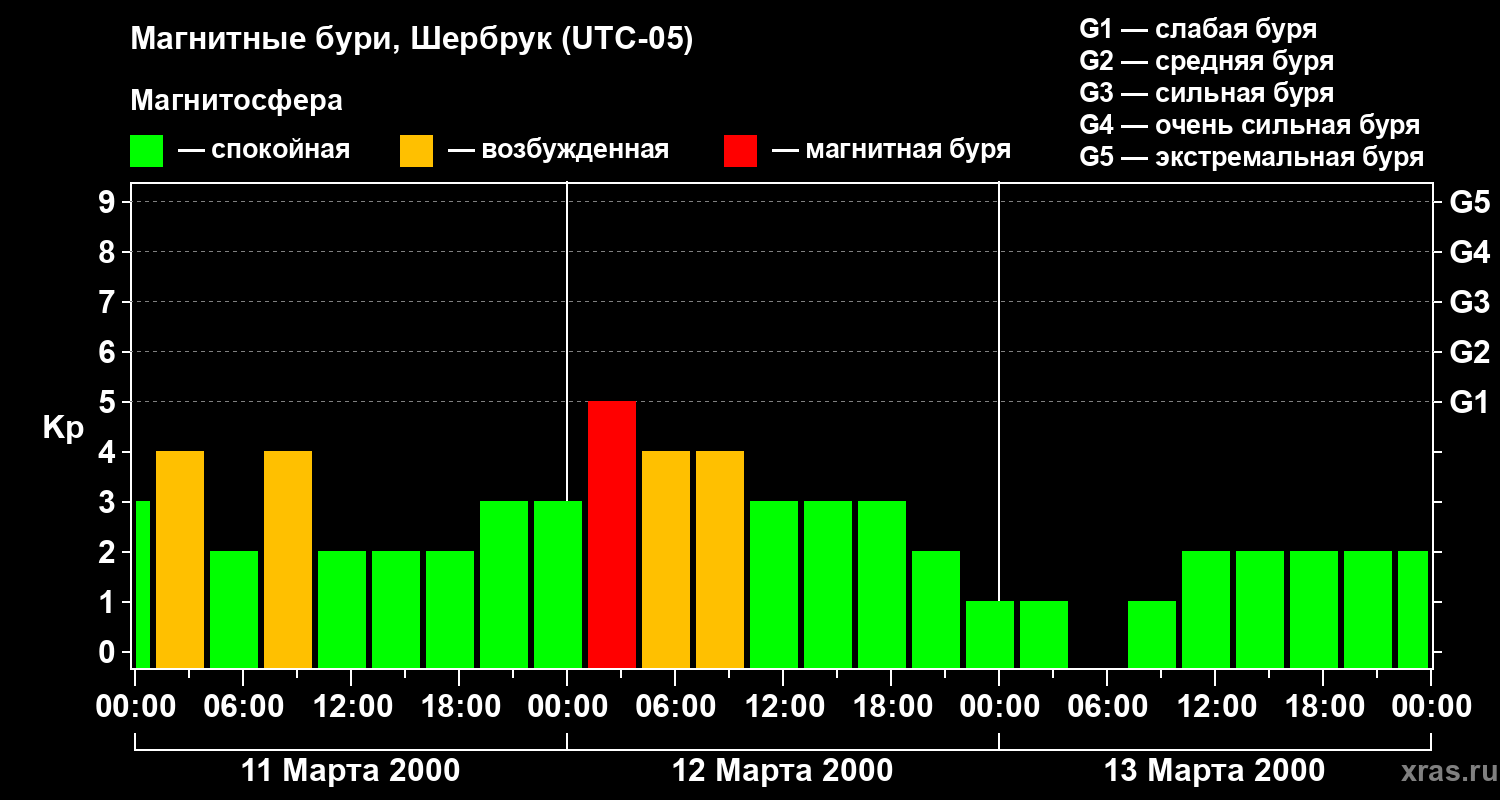
Task: Select the red Kp 5 storm bar
Action: click(x=612, y=534)
